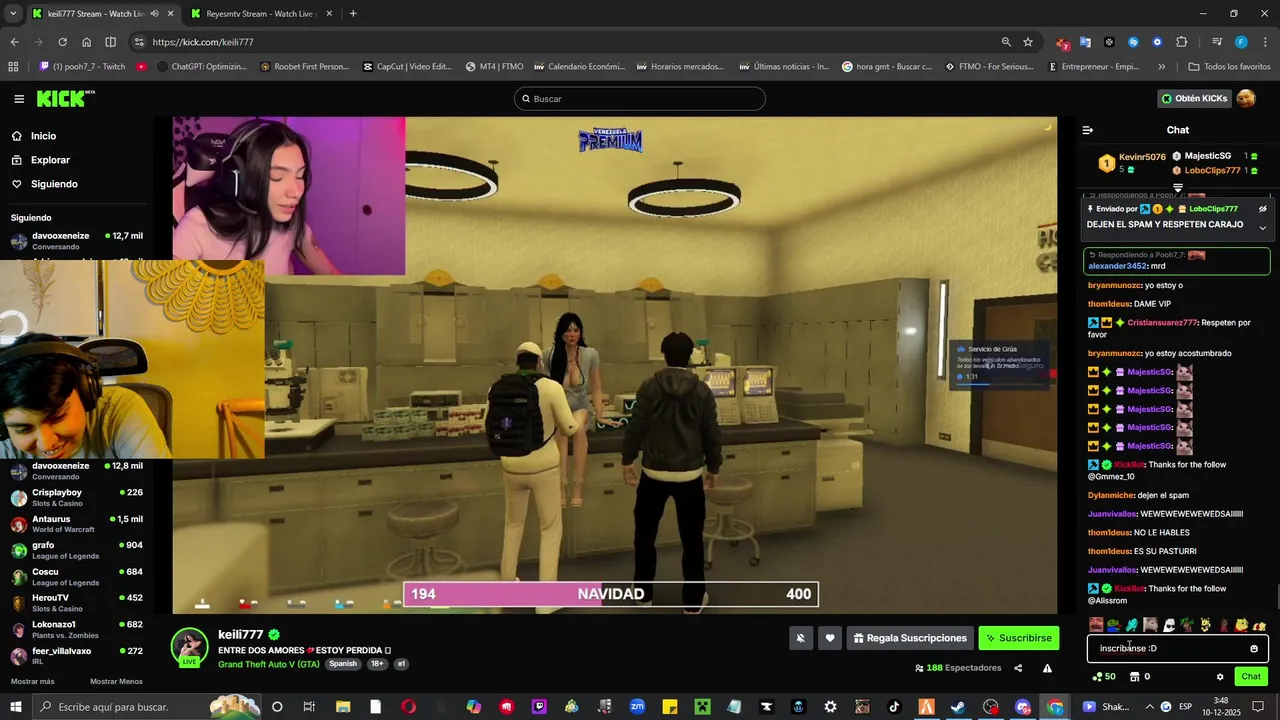The height and width of the screenshot is (720, 1280).
Task: Bookmark this page with the star
Action: 1028,42
